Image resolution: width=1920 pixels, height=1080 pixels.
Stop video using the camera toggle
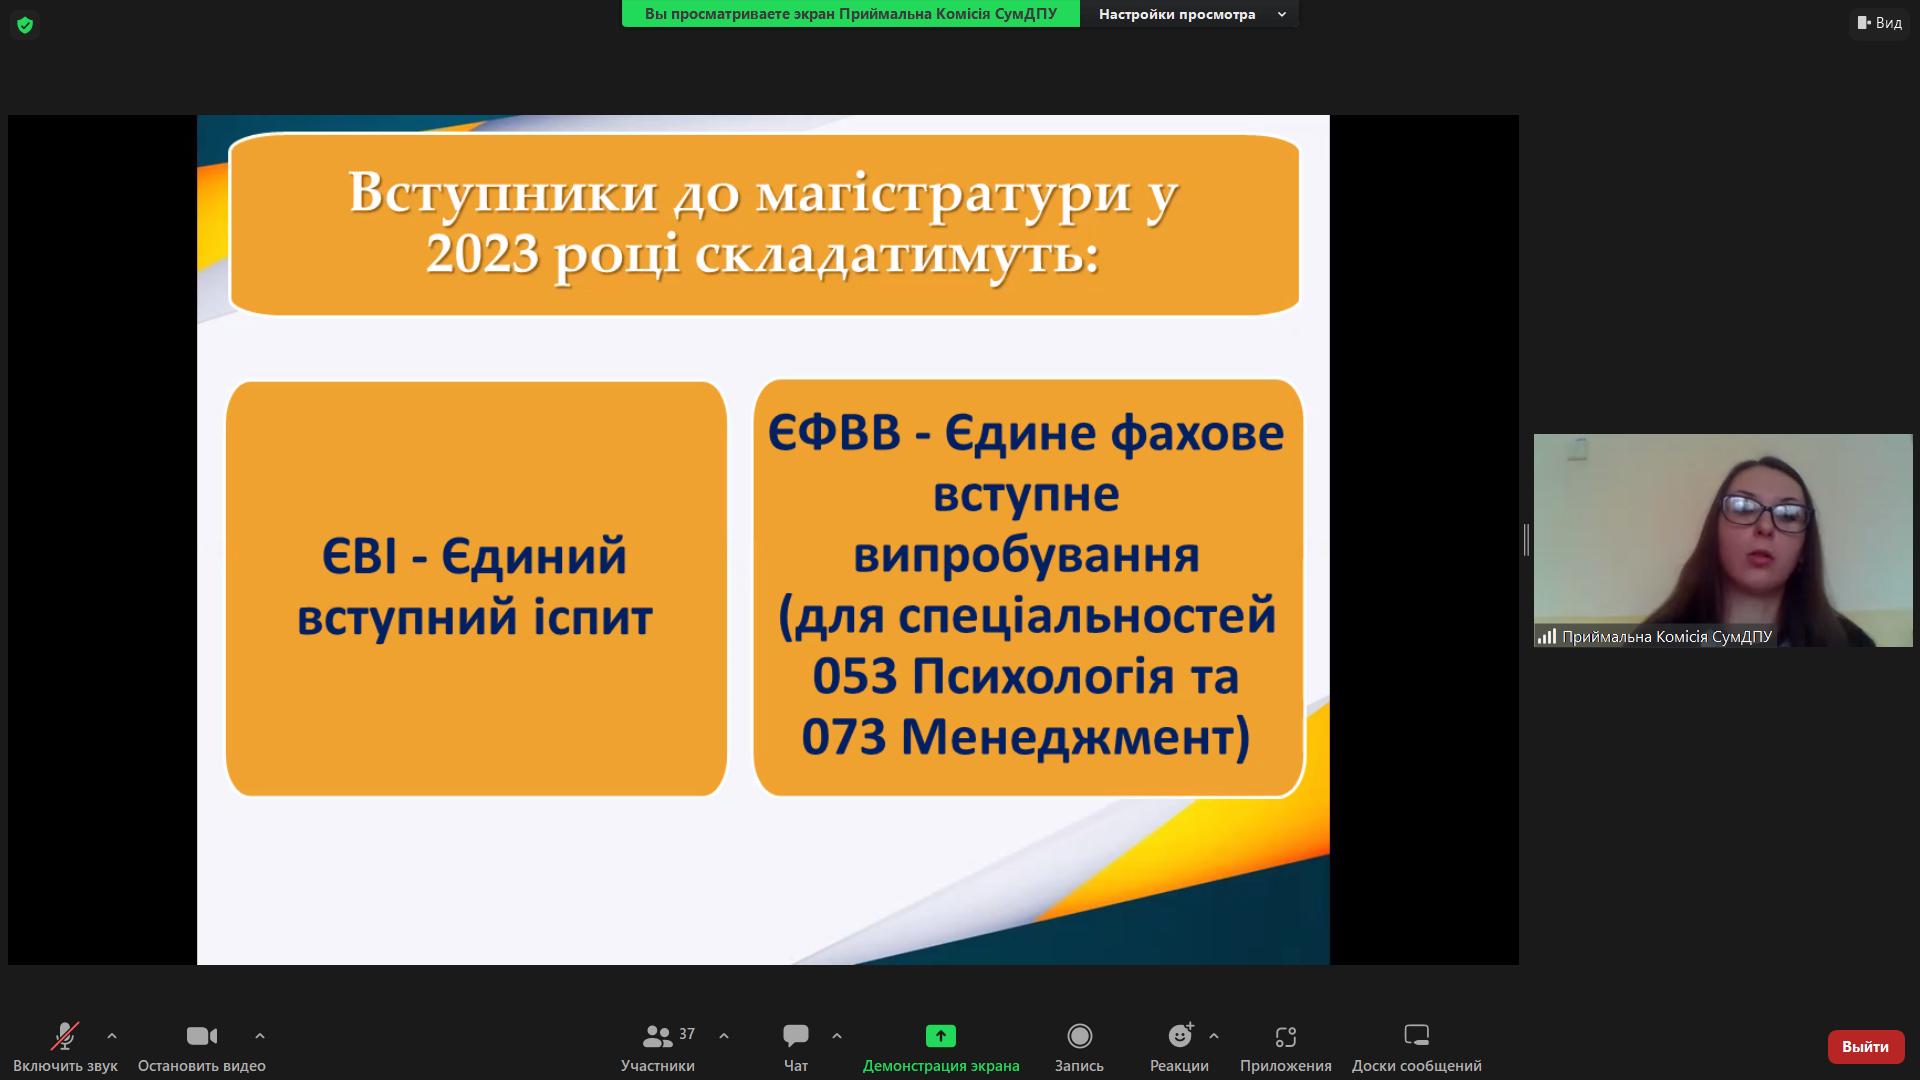202,1036
